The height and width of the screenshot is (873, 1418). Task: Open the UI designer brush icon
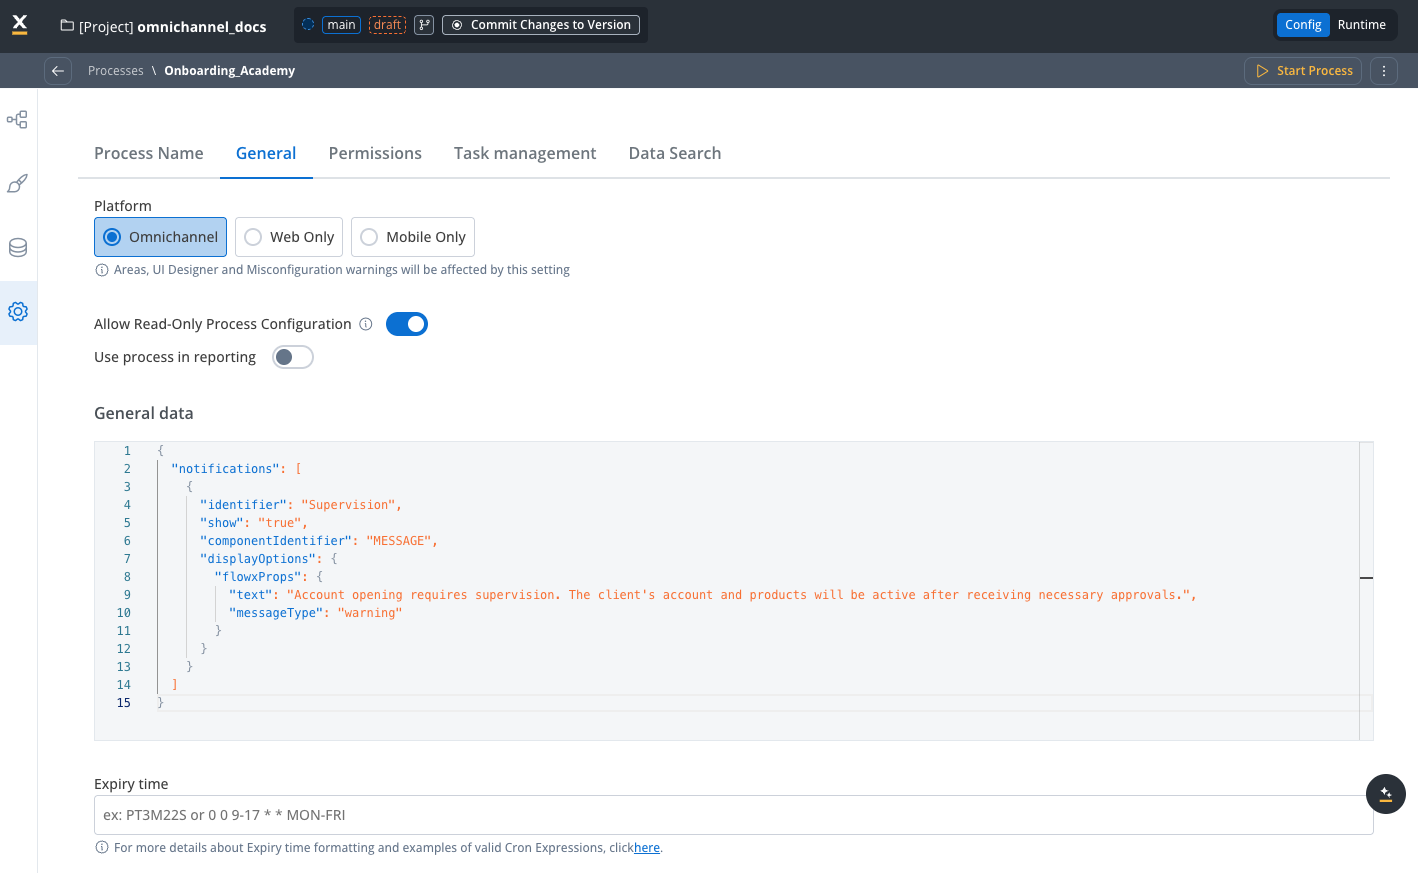pyautogui.click(x=17, y=184)
